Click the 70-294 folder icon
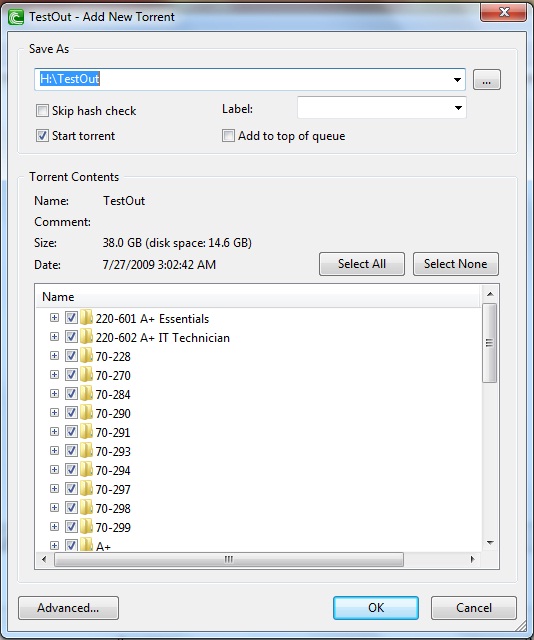This screenshot has width=534, height=640. (x=86, y=469)
